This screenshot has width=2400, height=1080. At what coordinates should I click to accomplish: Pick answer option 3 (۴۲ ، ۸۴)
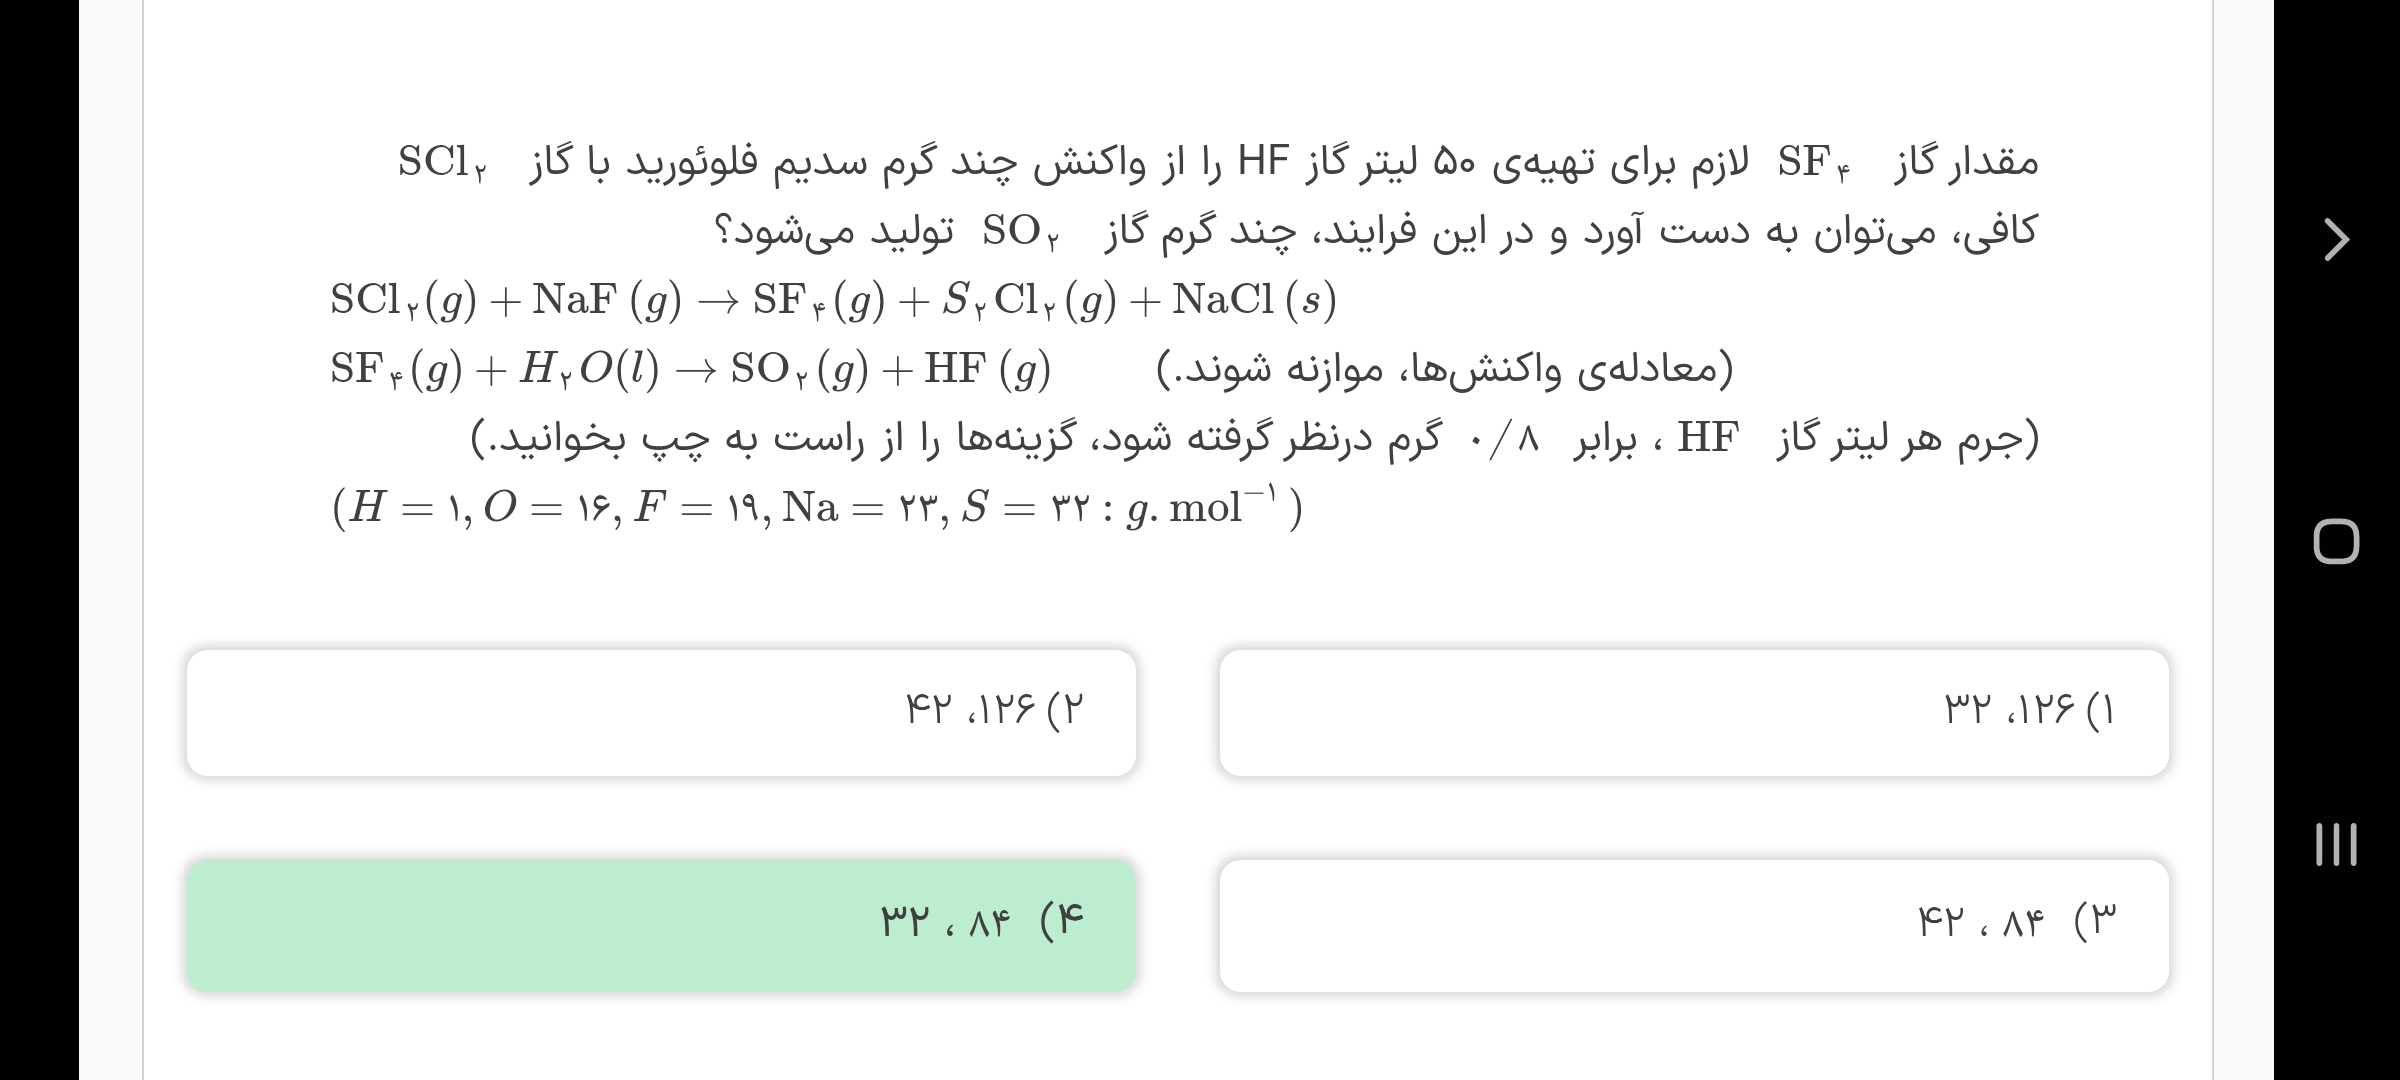pyautogui.click(x=1693, y=925)
